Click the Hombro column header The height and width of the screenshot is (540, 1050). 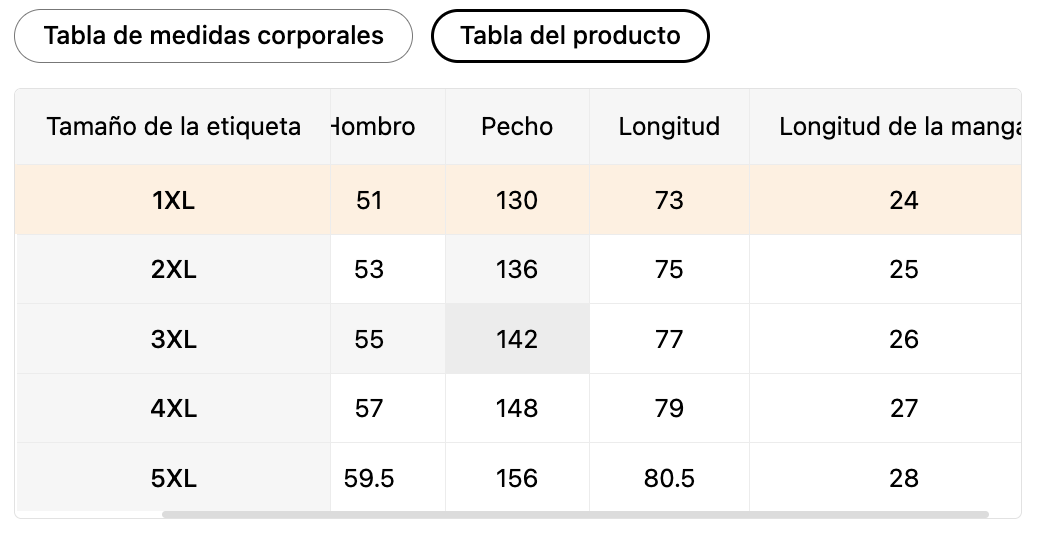pyautogui.click(x=373, y=127)
